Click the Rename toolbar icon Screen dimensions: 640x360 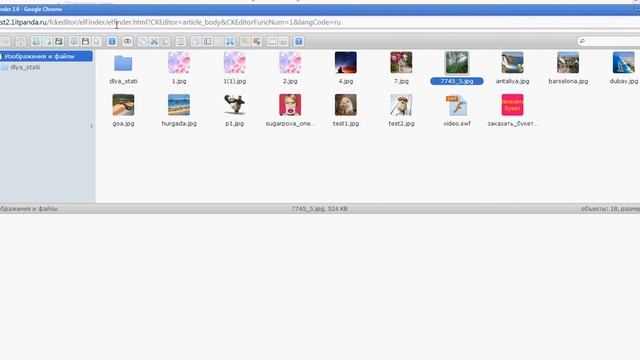(x=207, y=41)
